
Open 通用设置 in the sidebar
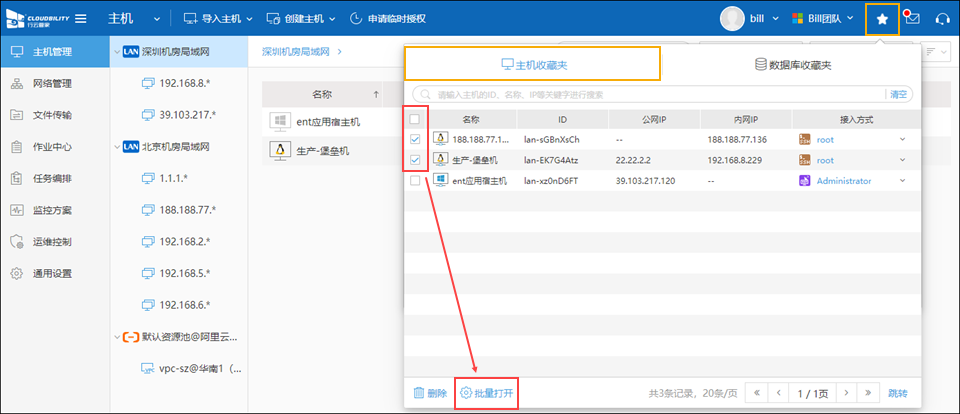52,273
